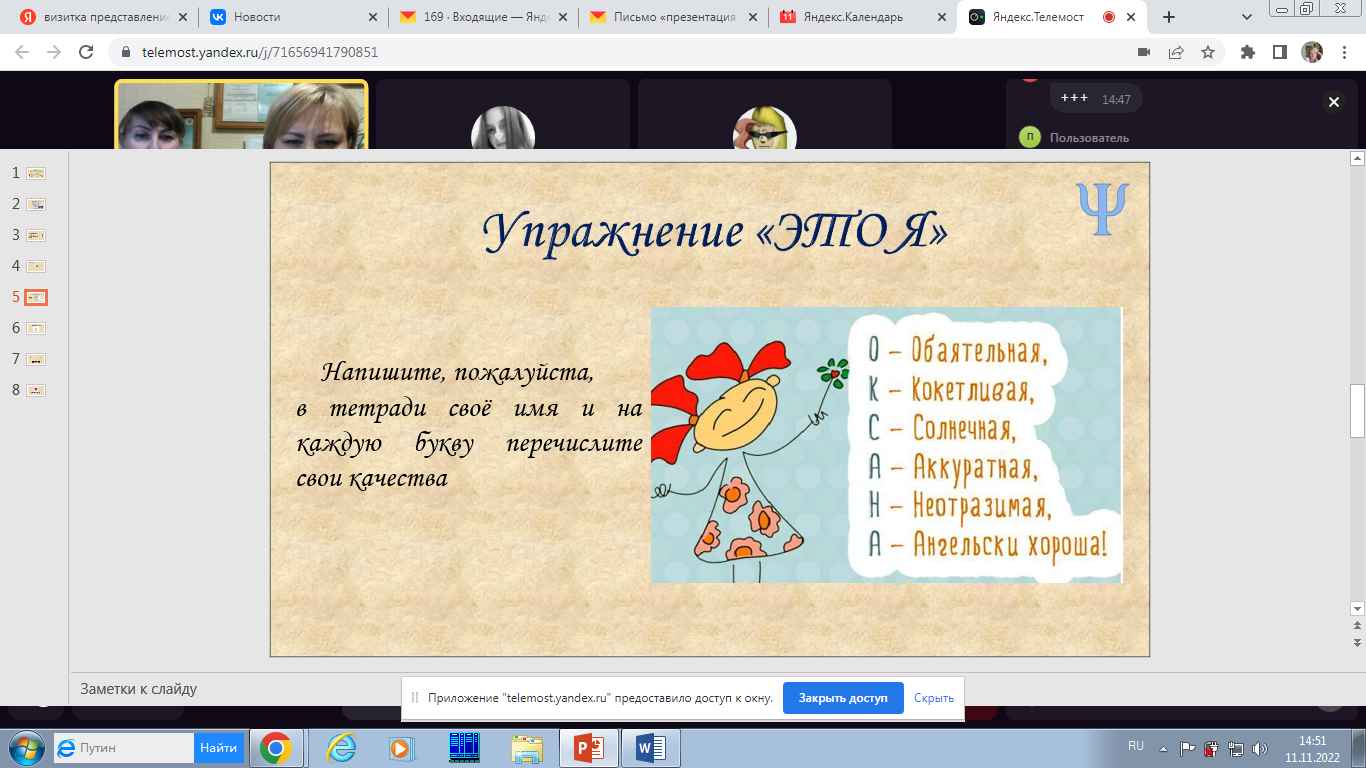1366x768 pixels.
Task: Open the Chrome profile avatar
Action: [1312, 52]
